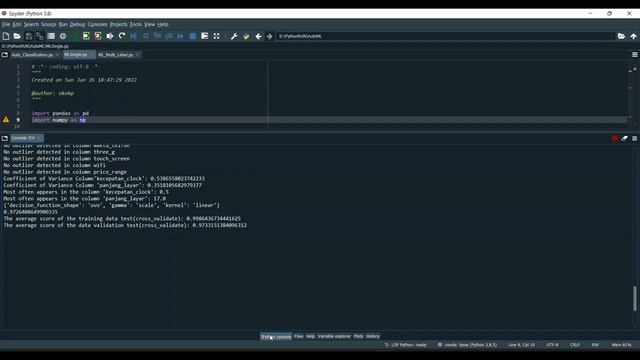Run current cell toolbar icon
This screenshot has height=360, width=640.
tap(86, 36)
